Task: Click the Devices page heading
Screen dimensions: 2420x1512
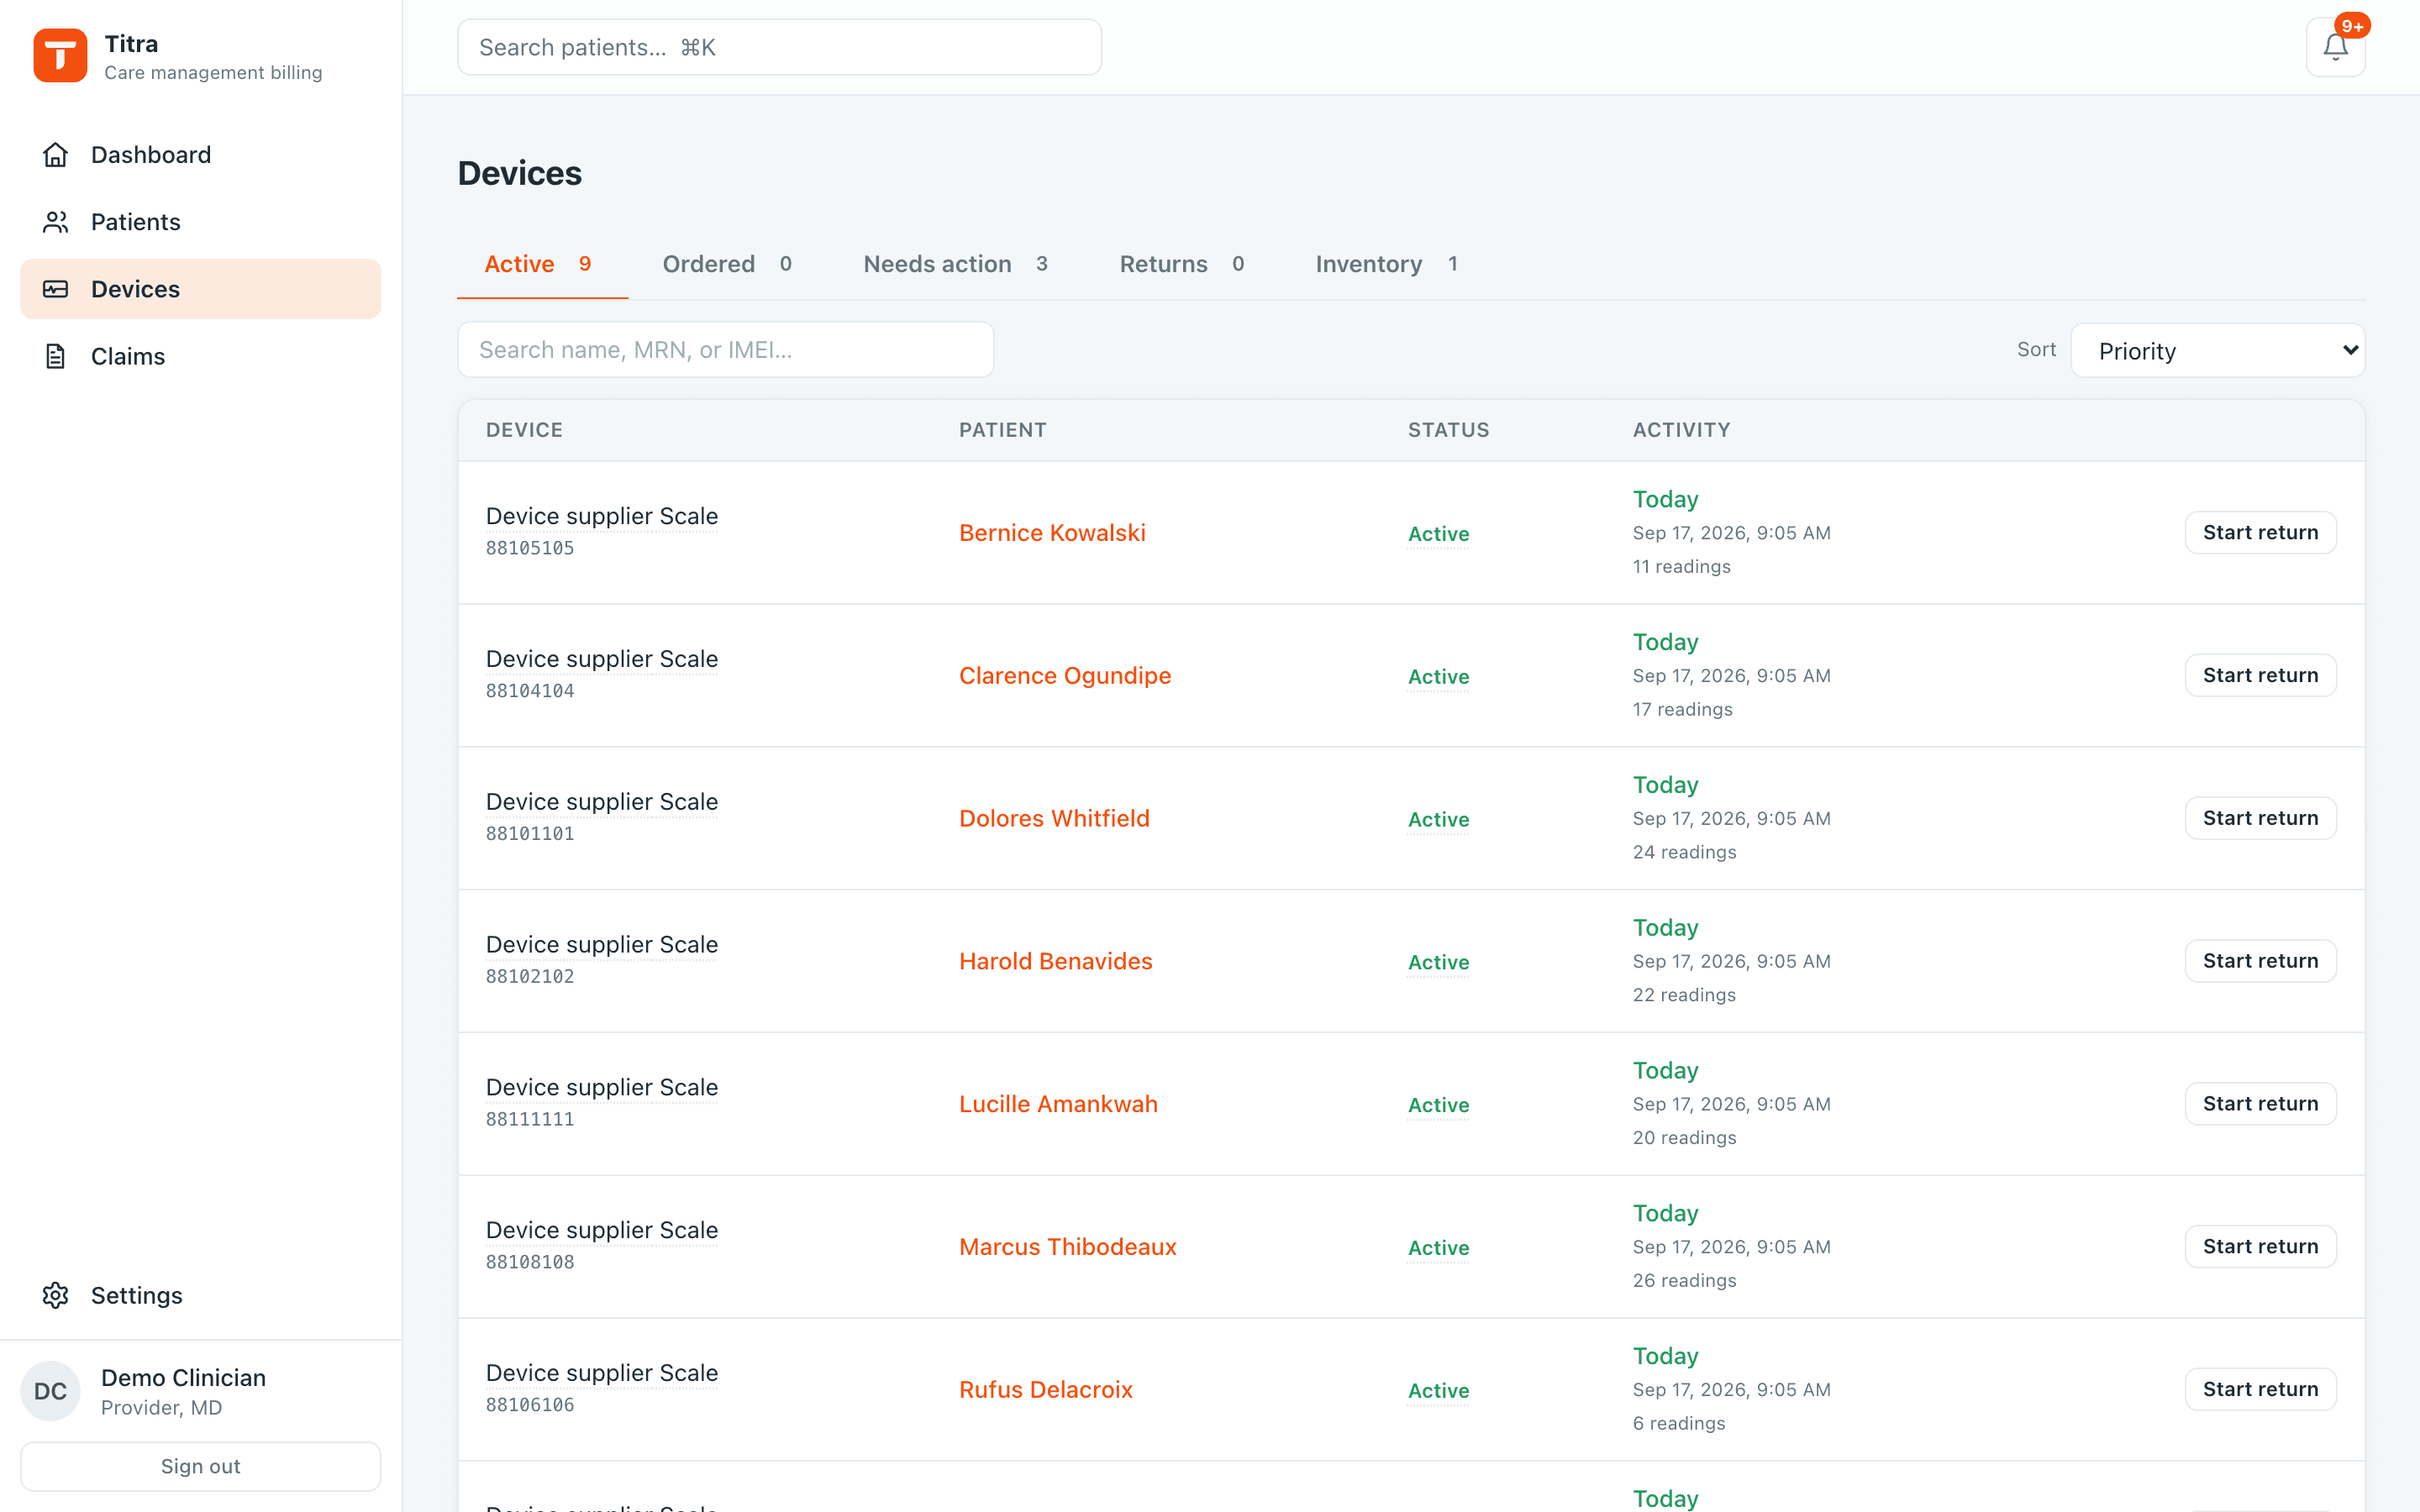Action: (519, 174)
